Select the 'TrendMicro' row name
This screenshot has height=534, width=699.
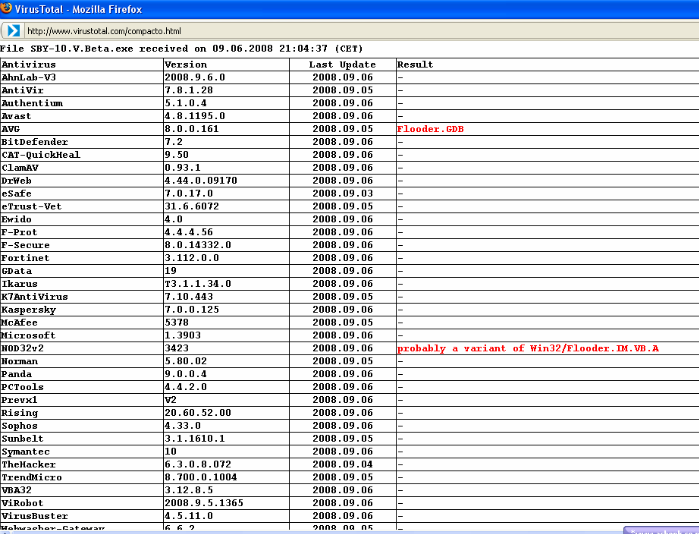[32, 477]
